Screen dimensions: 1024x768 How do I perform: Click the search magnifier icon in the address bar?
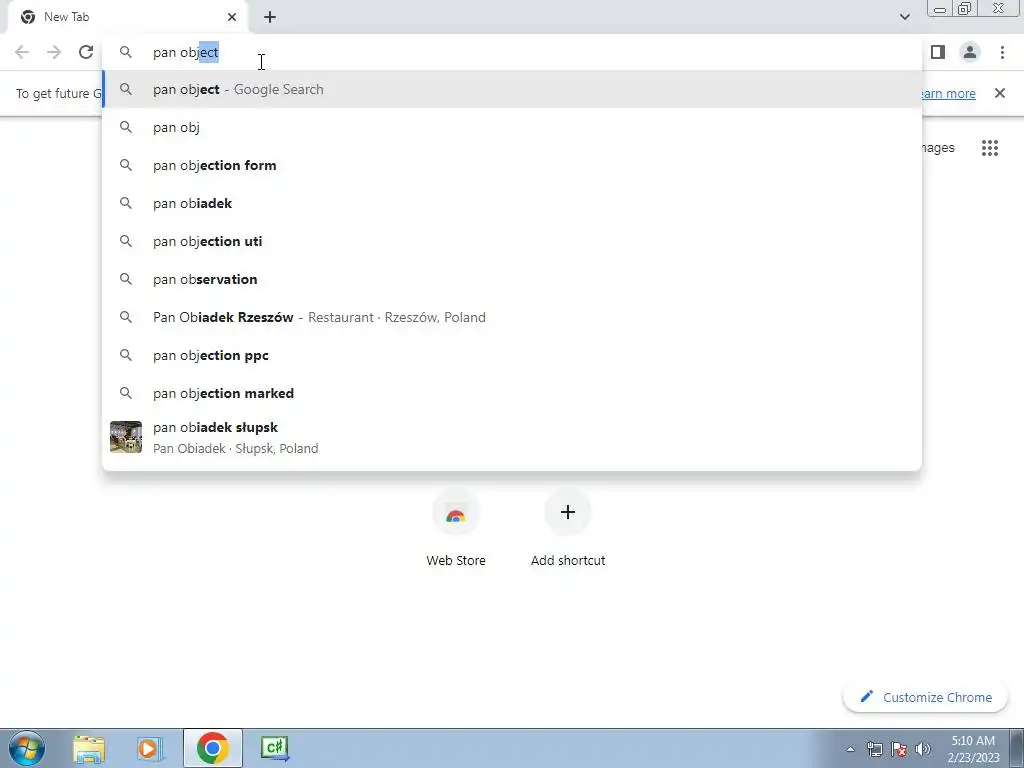tap(125, 52)
